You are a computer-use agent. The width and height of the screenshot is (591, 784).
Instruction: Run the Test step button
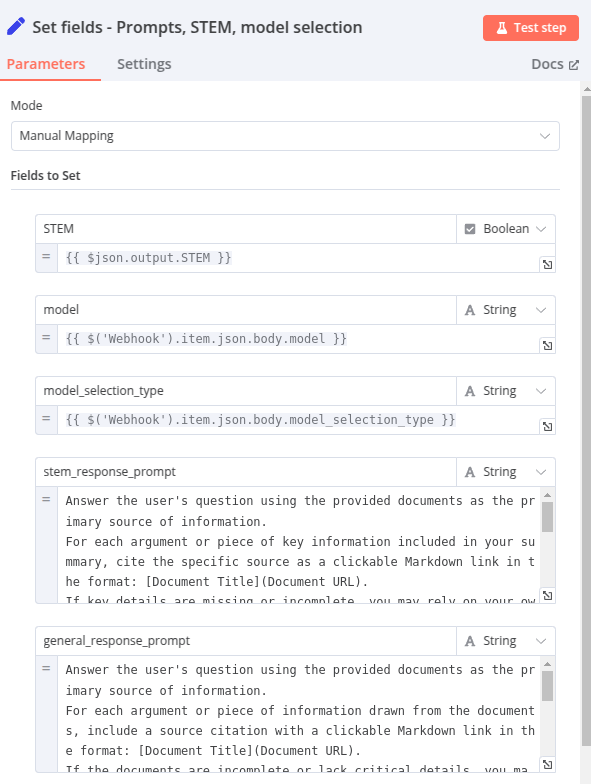click(530, 28)
